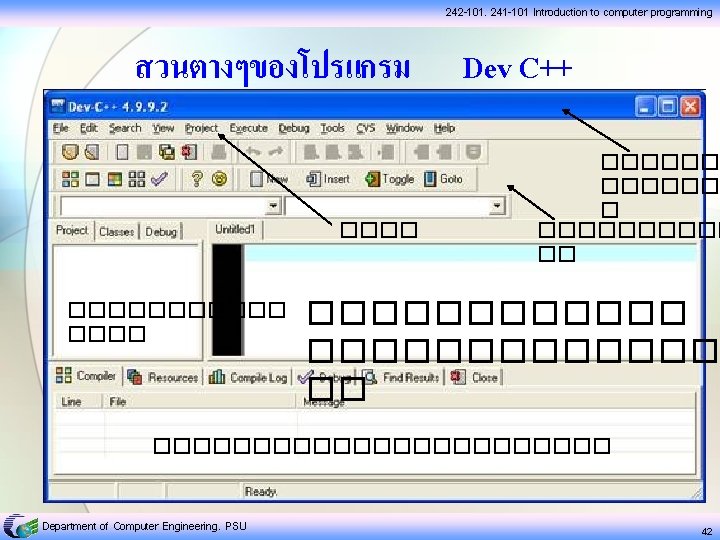This screenshot has width=720, height=540.
Task: Open the Help menu
Action: [444, 128]
